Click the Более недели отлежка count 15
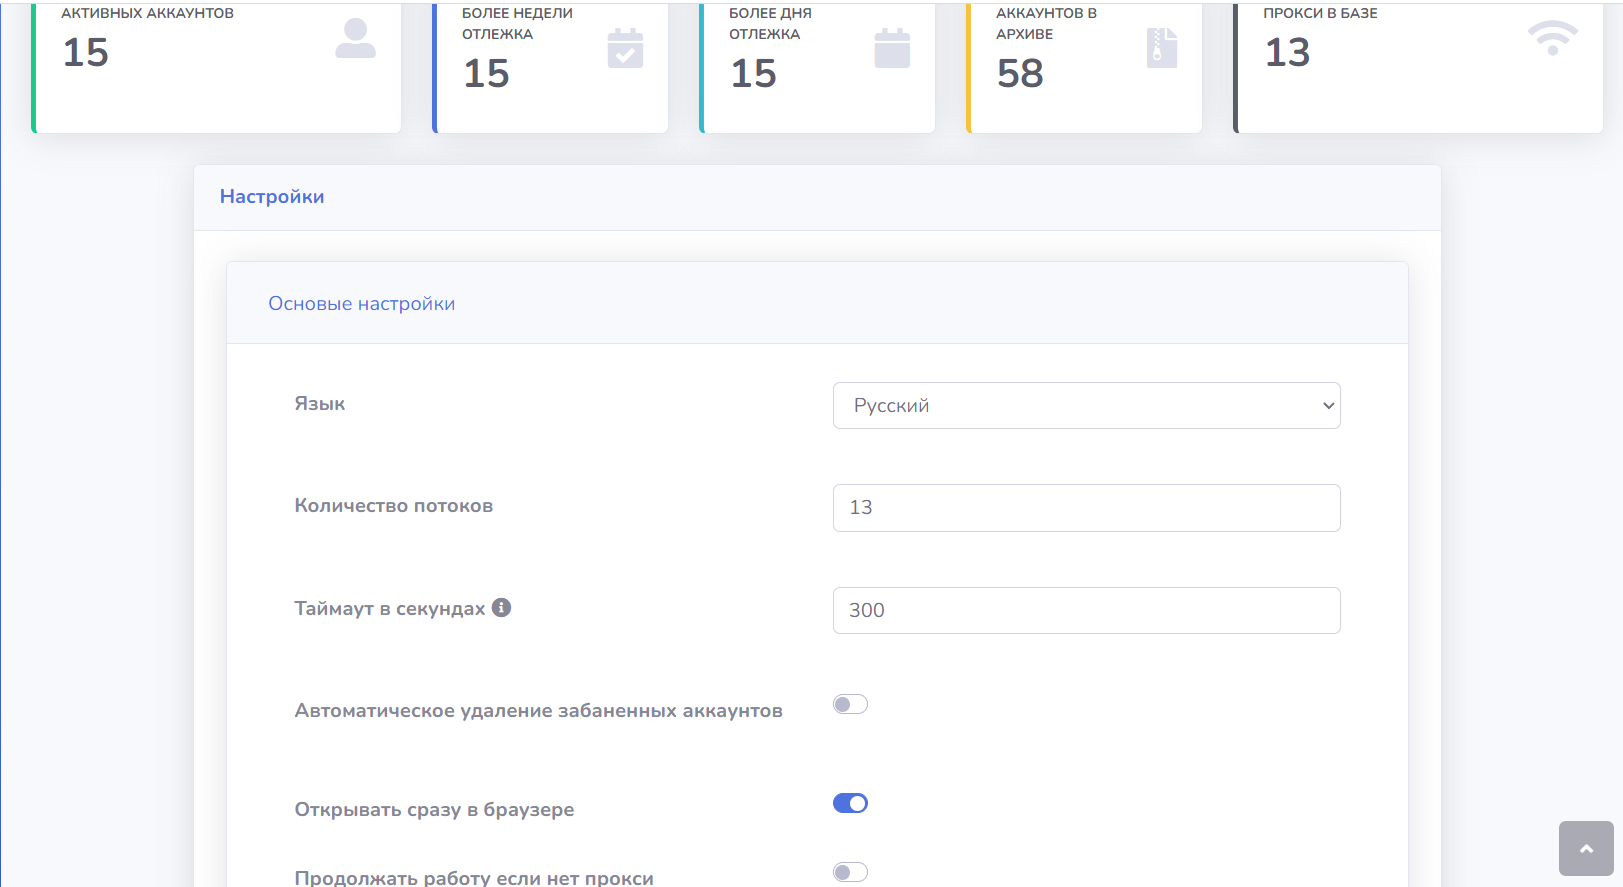1623x887 pixels. [x=486, y=74]
